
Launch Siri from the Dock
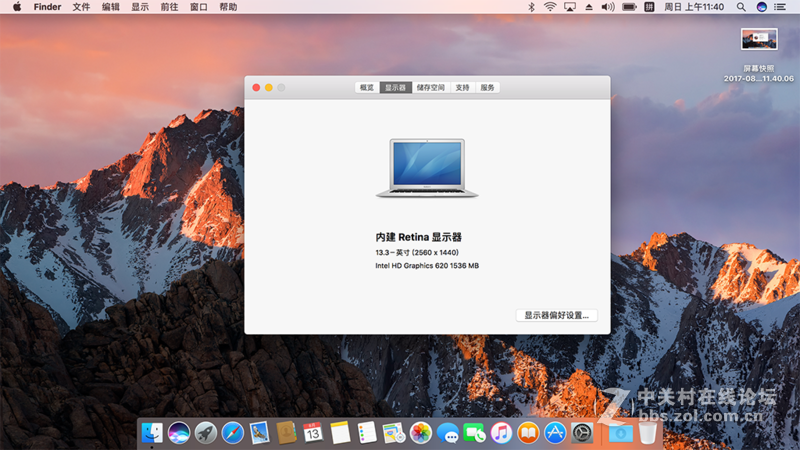point(179,433)
